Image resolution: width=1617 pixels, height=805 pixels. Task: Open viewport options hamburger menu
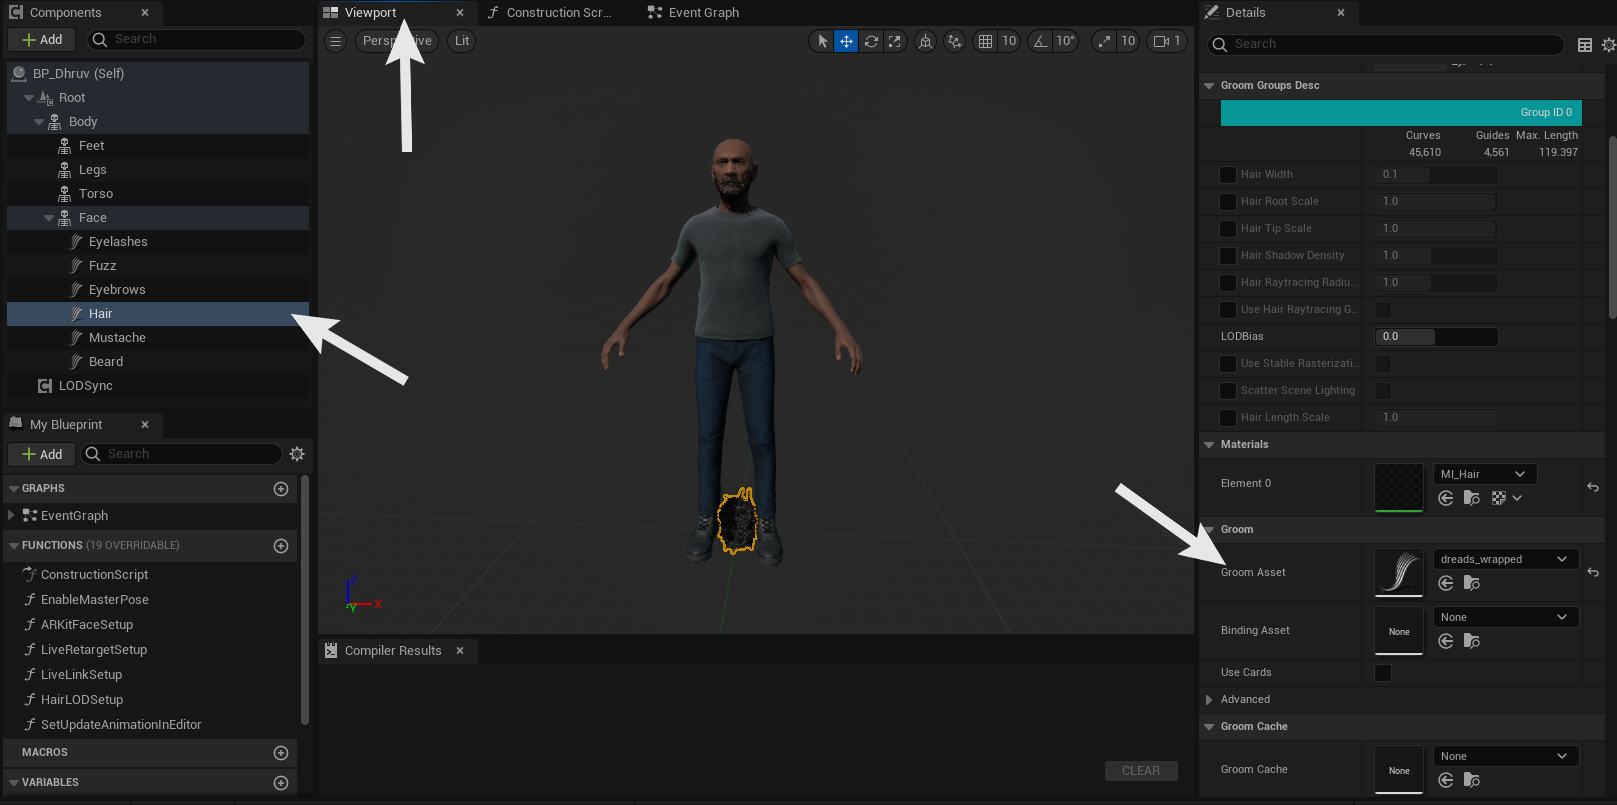tap(336, 41)
